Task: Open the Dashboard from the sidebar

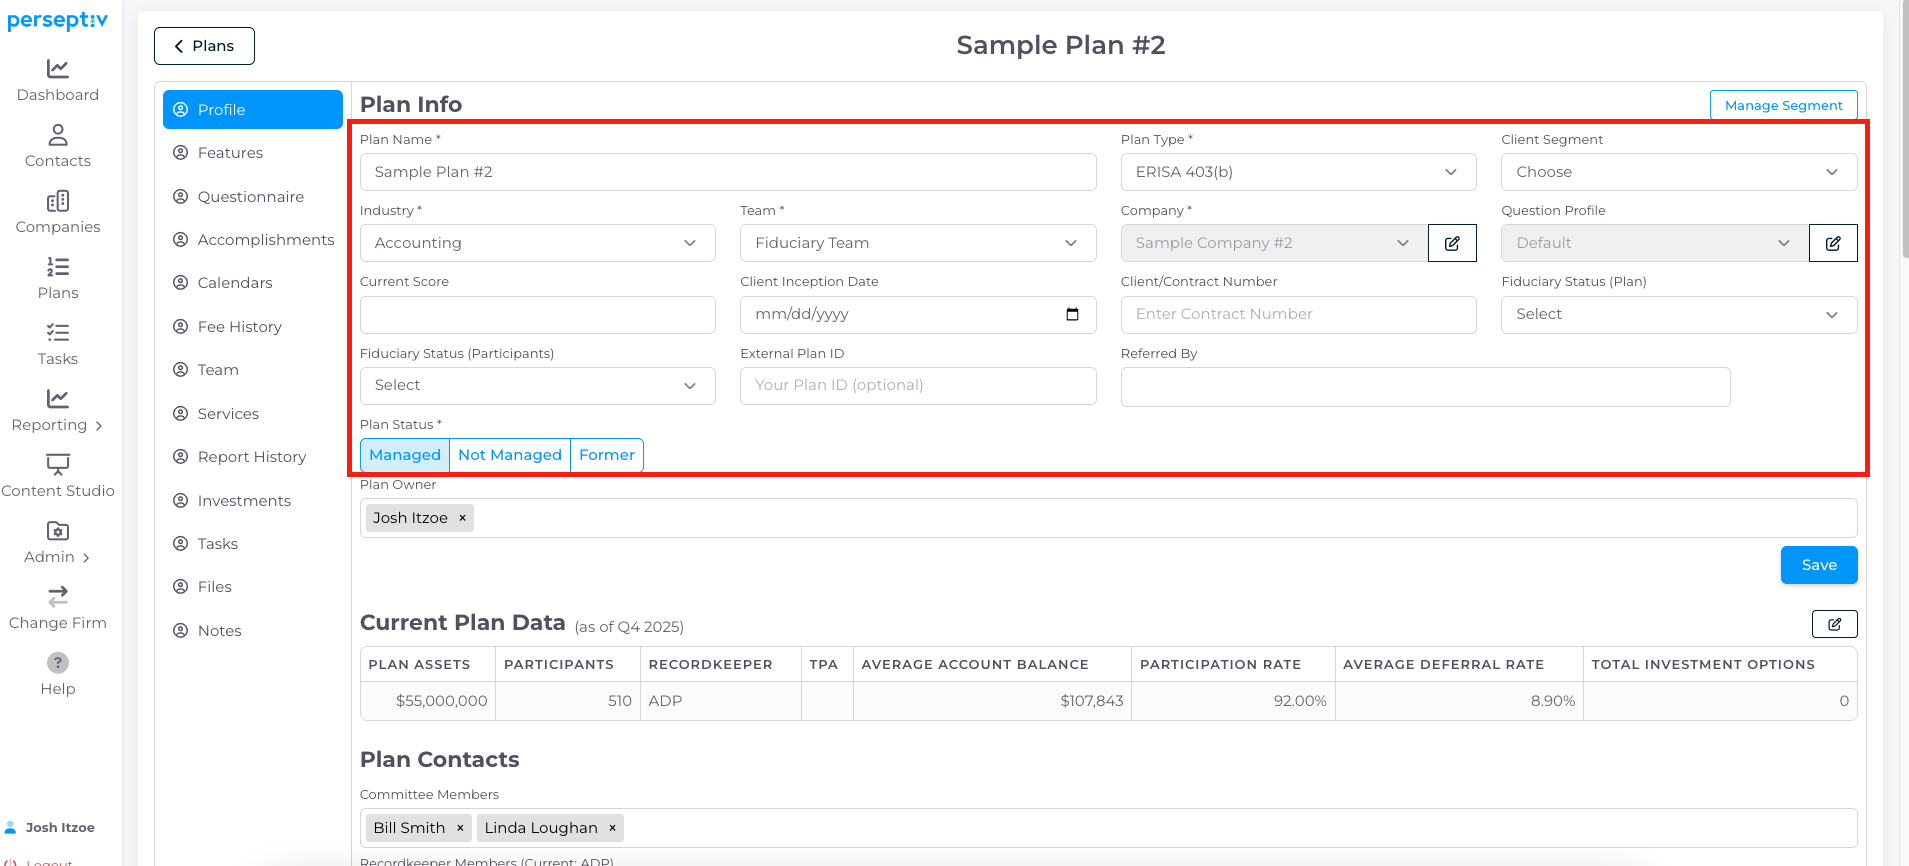Action: click(58, 81)
